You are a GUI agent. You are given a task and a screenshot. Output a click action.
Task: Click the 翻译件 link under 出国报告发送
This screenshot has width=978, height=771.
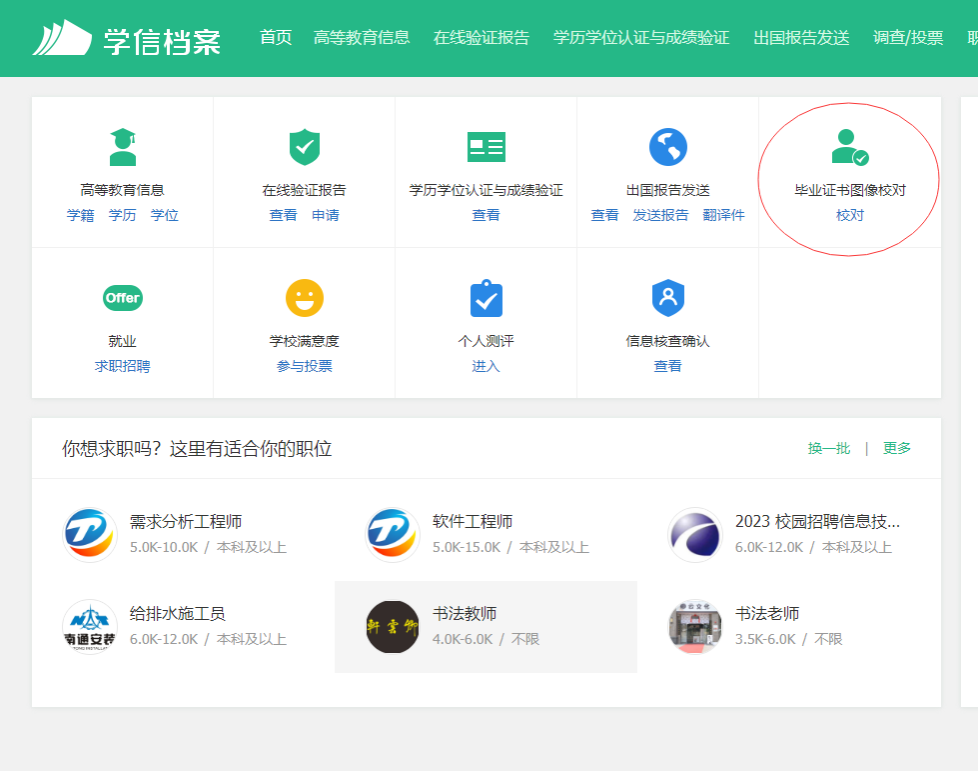pyautogui.click(x=723, y=215)
